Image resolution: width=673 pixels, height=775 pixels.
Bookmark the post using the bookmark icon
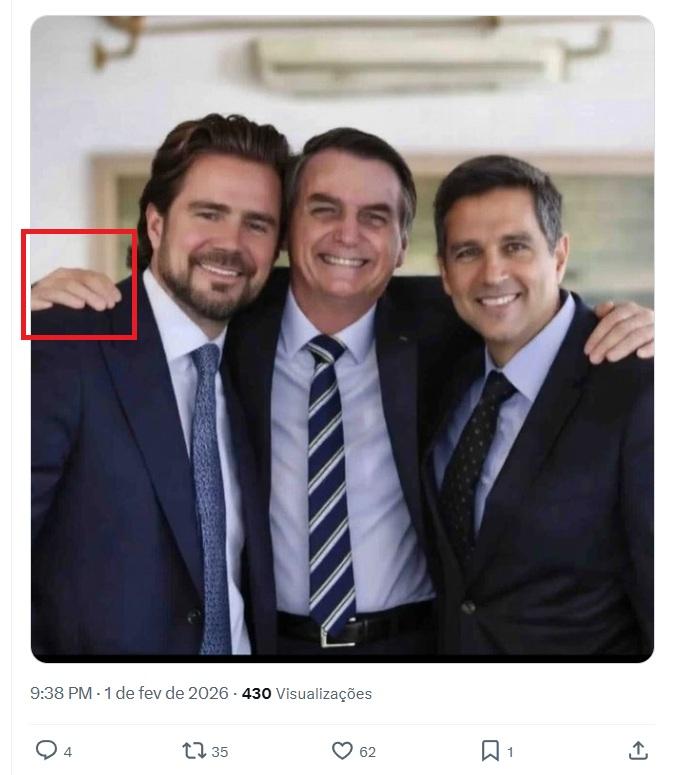coord(490,750)
